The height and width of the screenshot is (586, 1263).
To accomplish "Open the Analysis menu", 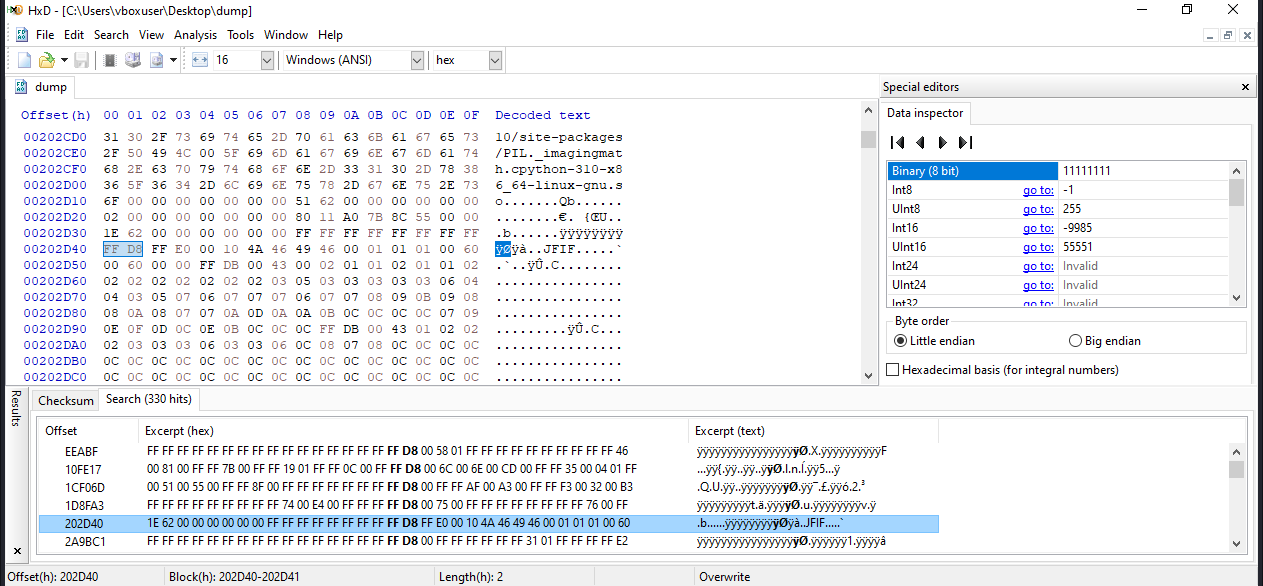I will [x=195, y=35].
